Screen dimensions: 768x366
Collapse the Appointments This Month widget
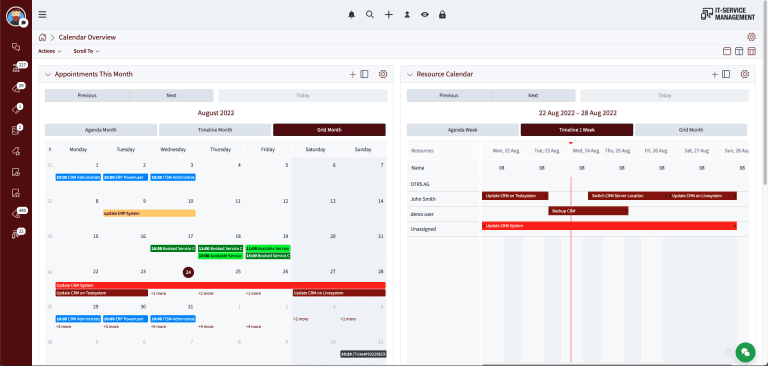click(48, 74)
